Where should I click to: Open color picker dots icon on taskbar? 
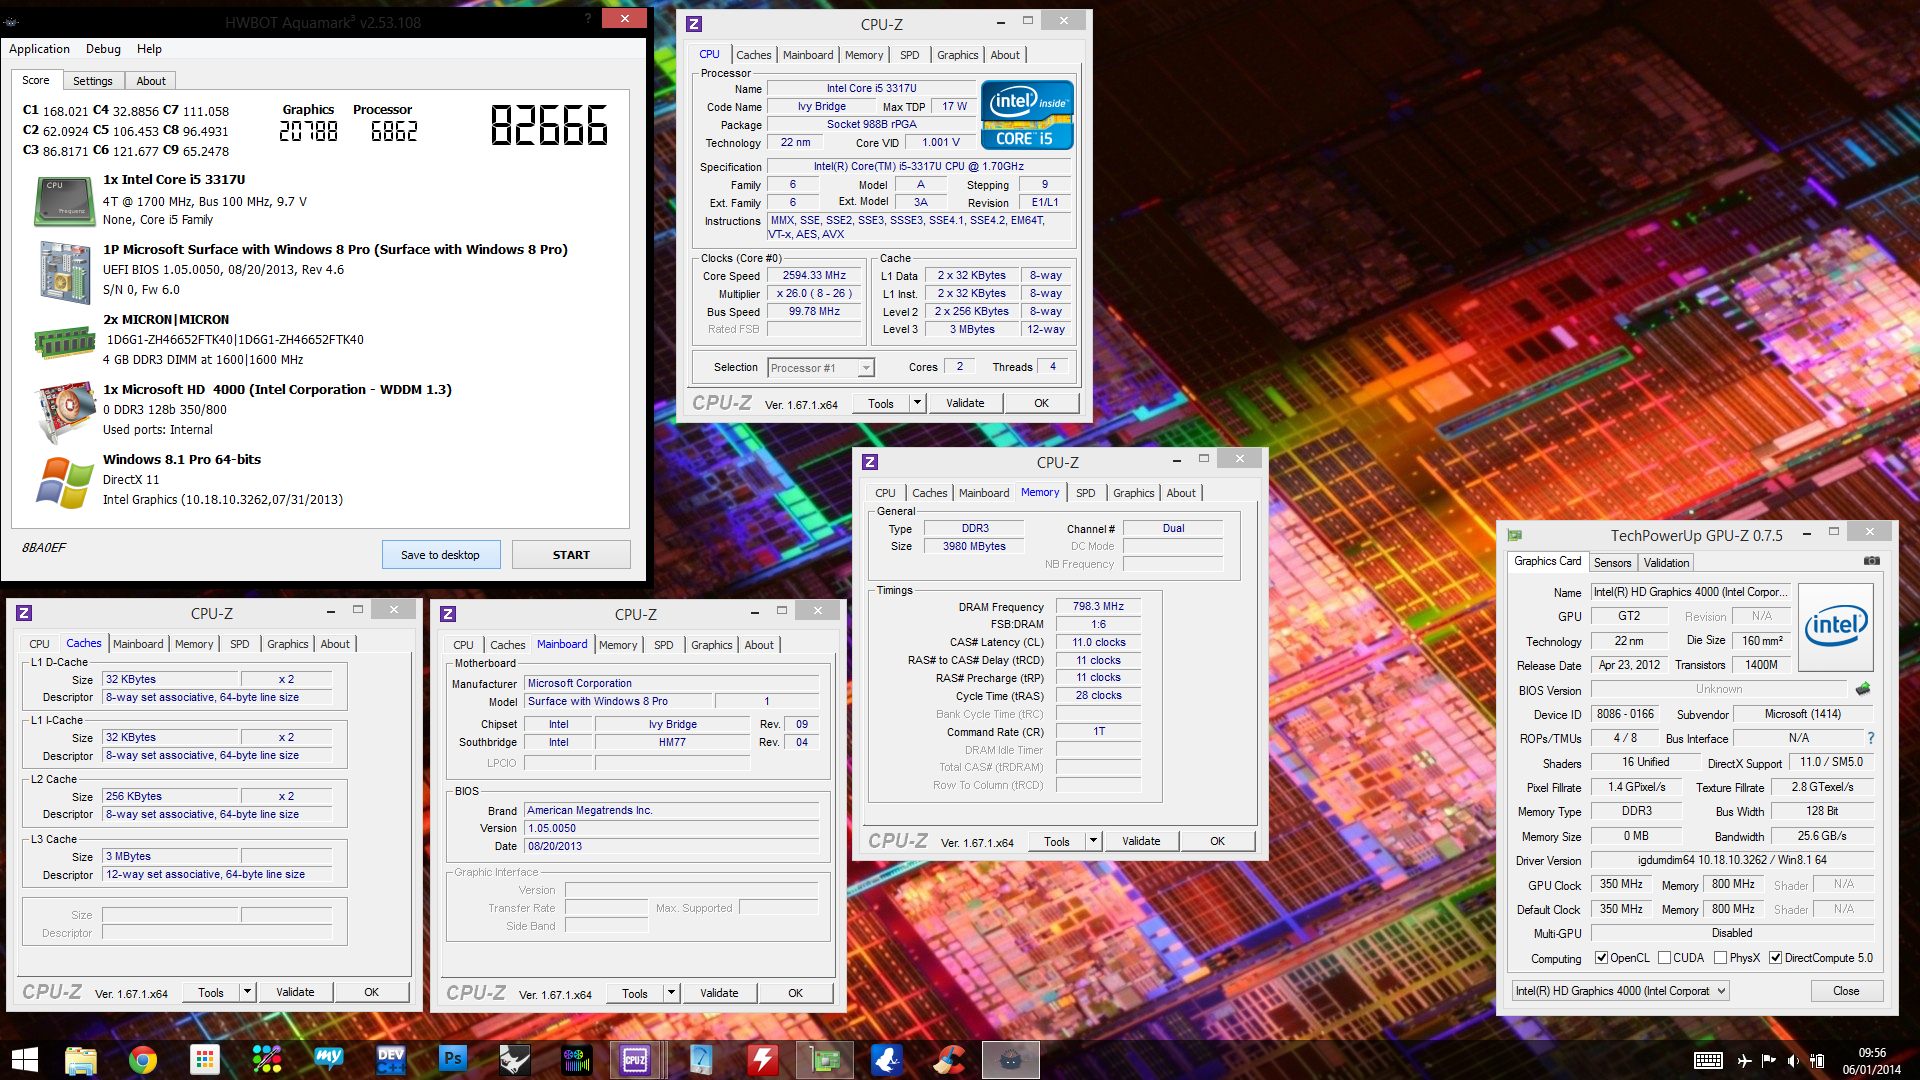pos(267,1060)
